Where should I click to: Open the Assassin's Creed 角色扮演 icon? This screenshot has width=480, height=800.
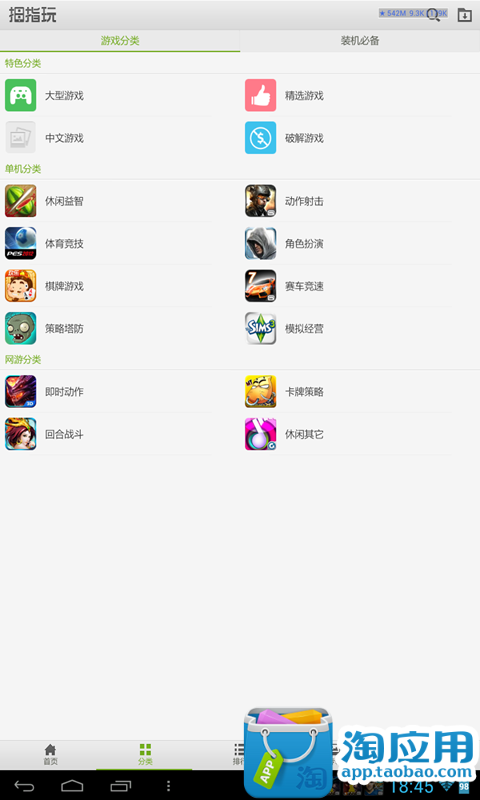pyautogui.click(x=260, y=243)
